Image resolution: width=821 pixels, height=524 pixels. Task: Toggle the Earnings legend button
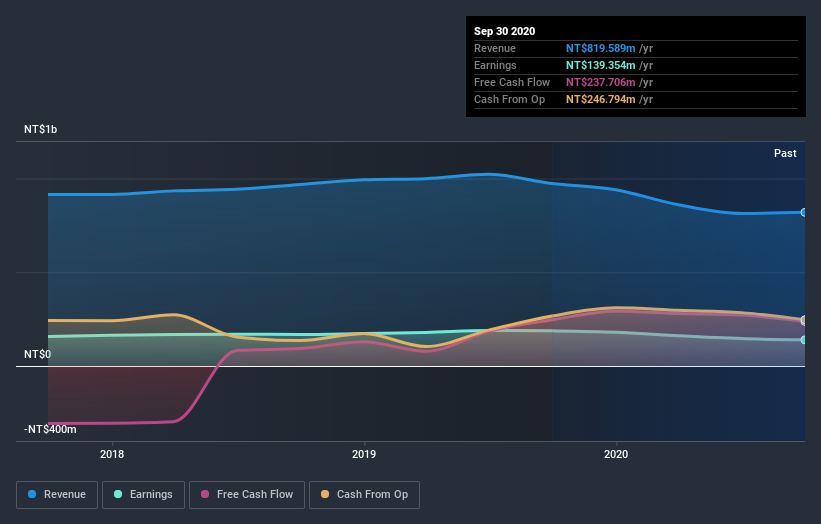point(143,495)
